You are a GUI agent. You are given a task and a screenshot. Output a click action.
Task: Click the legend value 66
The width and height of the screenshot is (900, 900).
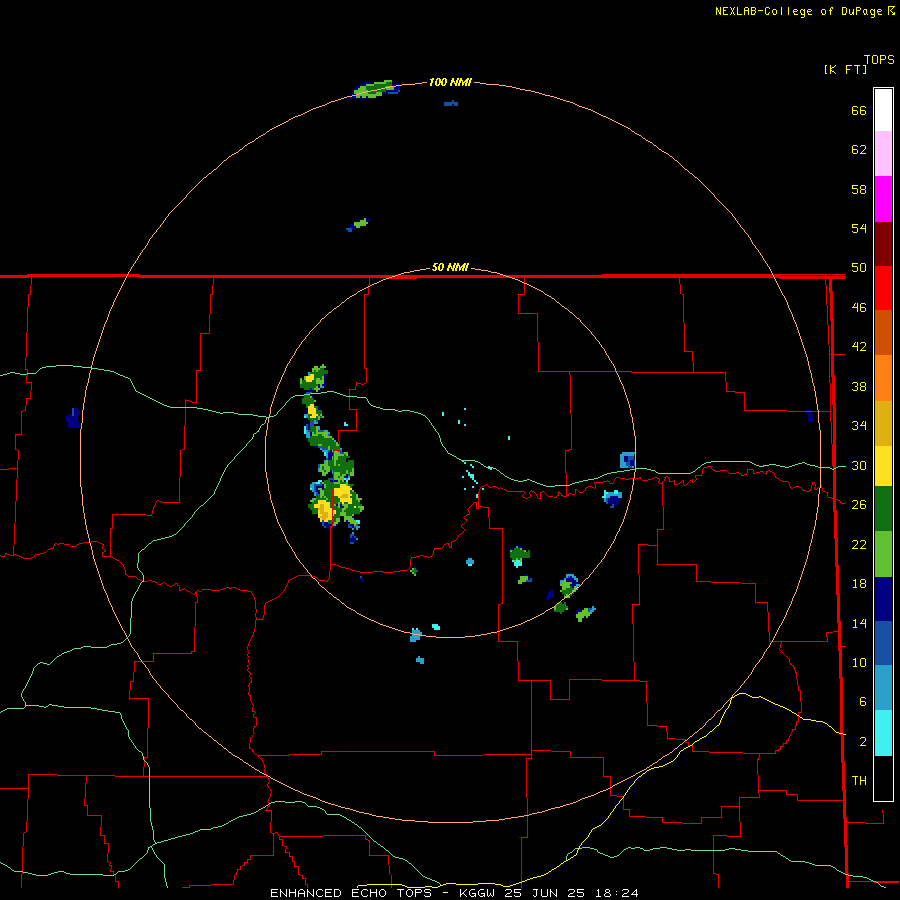859,110
